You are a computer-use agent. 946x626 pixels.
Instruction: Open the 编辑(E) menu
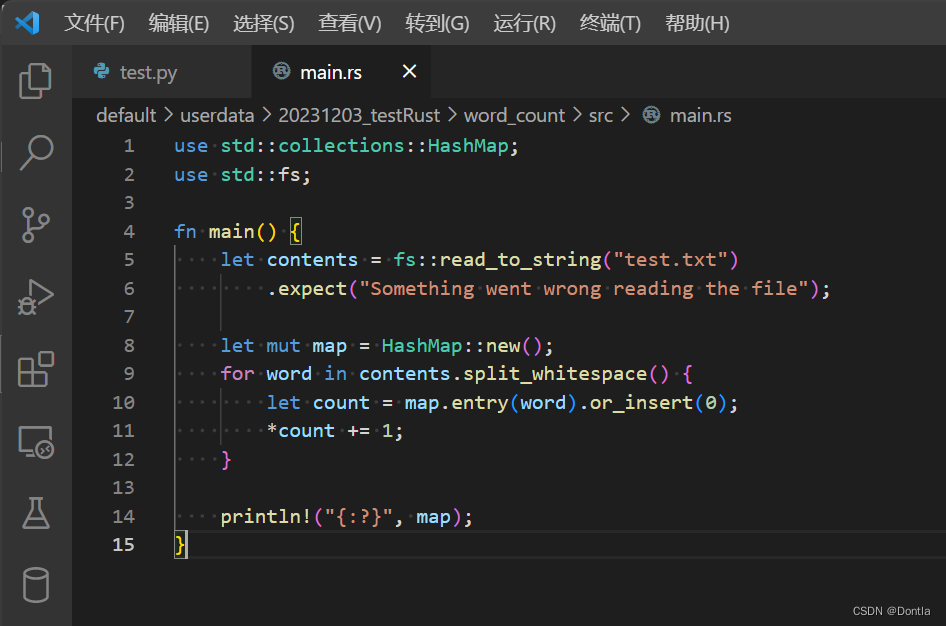coord(179,24)
